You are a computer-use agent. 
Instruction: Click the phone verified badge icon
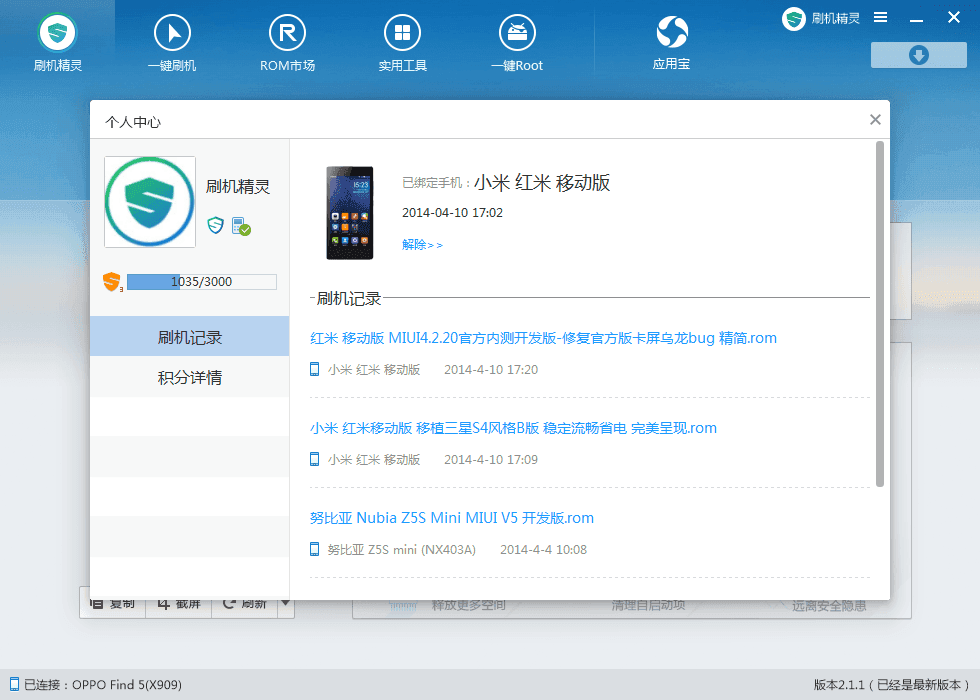coord(241,226)
